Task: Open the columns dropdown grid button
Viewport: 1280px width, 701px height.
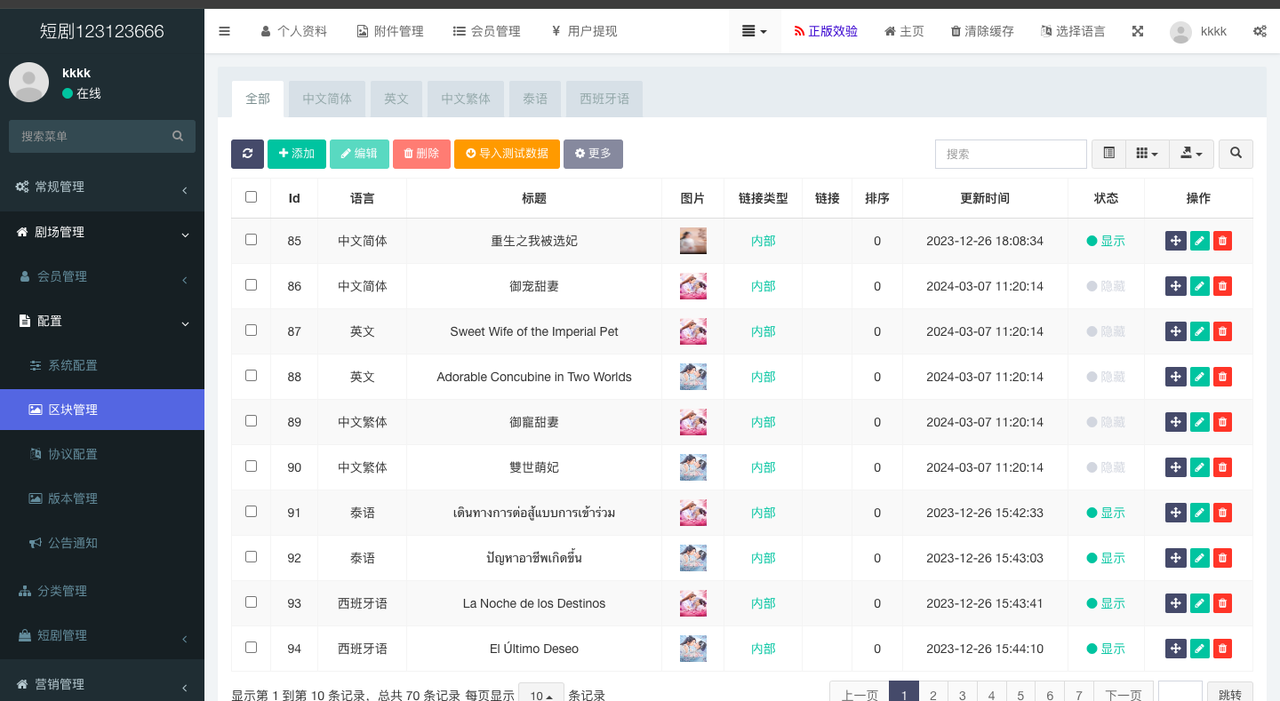Action: 1147,154
